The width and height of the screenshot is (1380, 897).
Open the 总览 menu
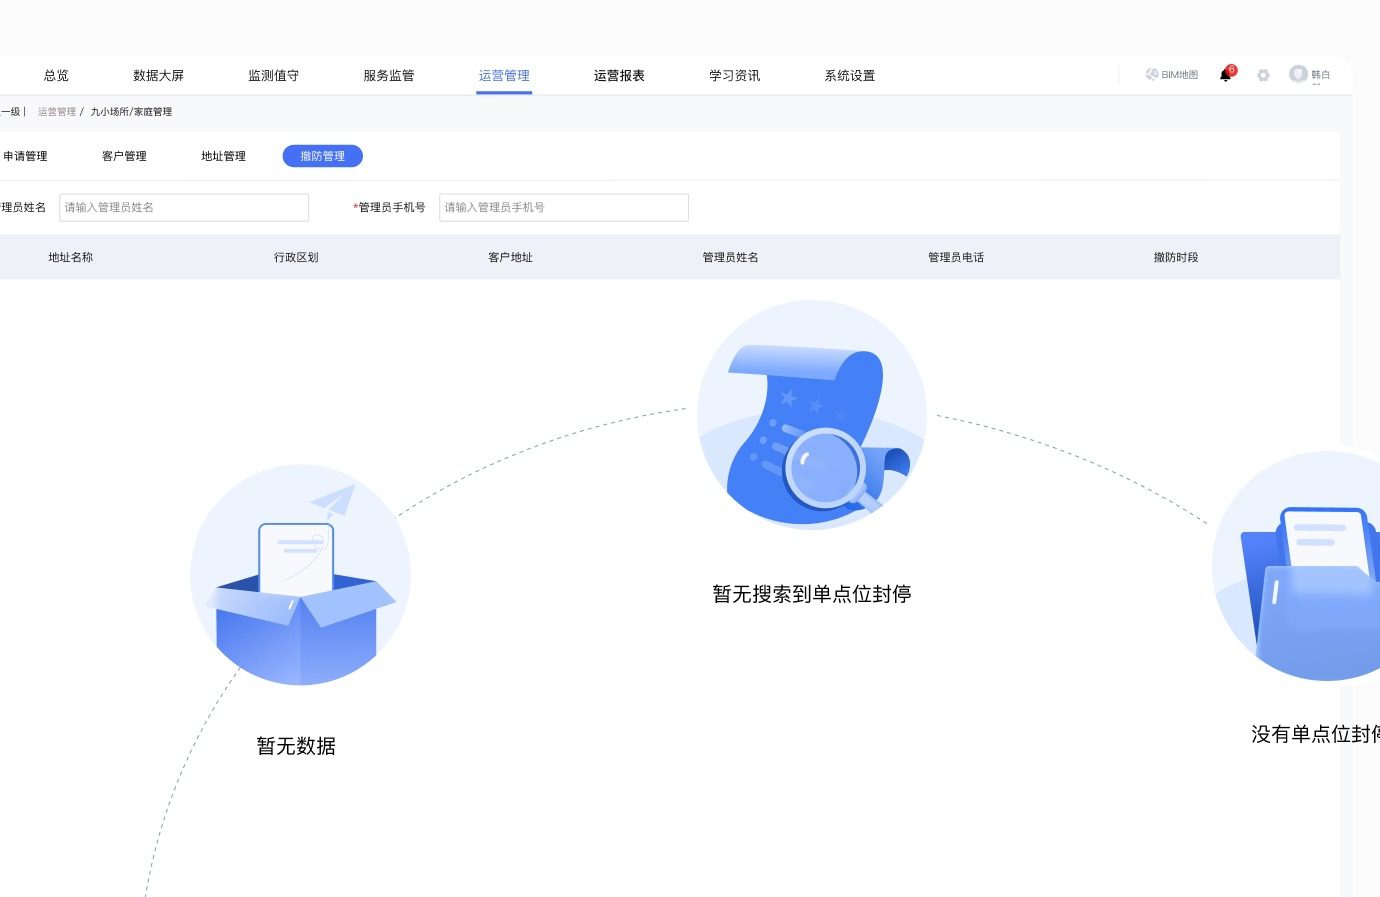(56, 76)
